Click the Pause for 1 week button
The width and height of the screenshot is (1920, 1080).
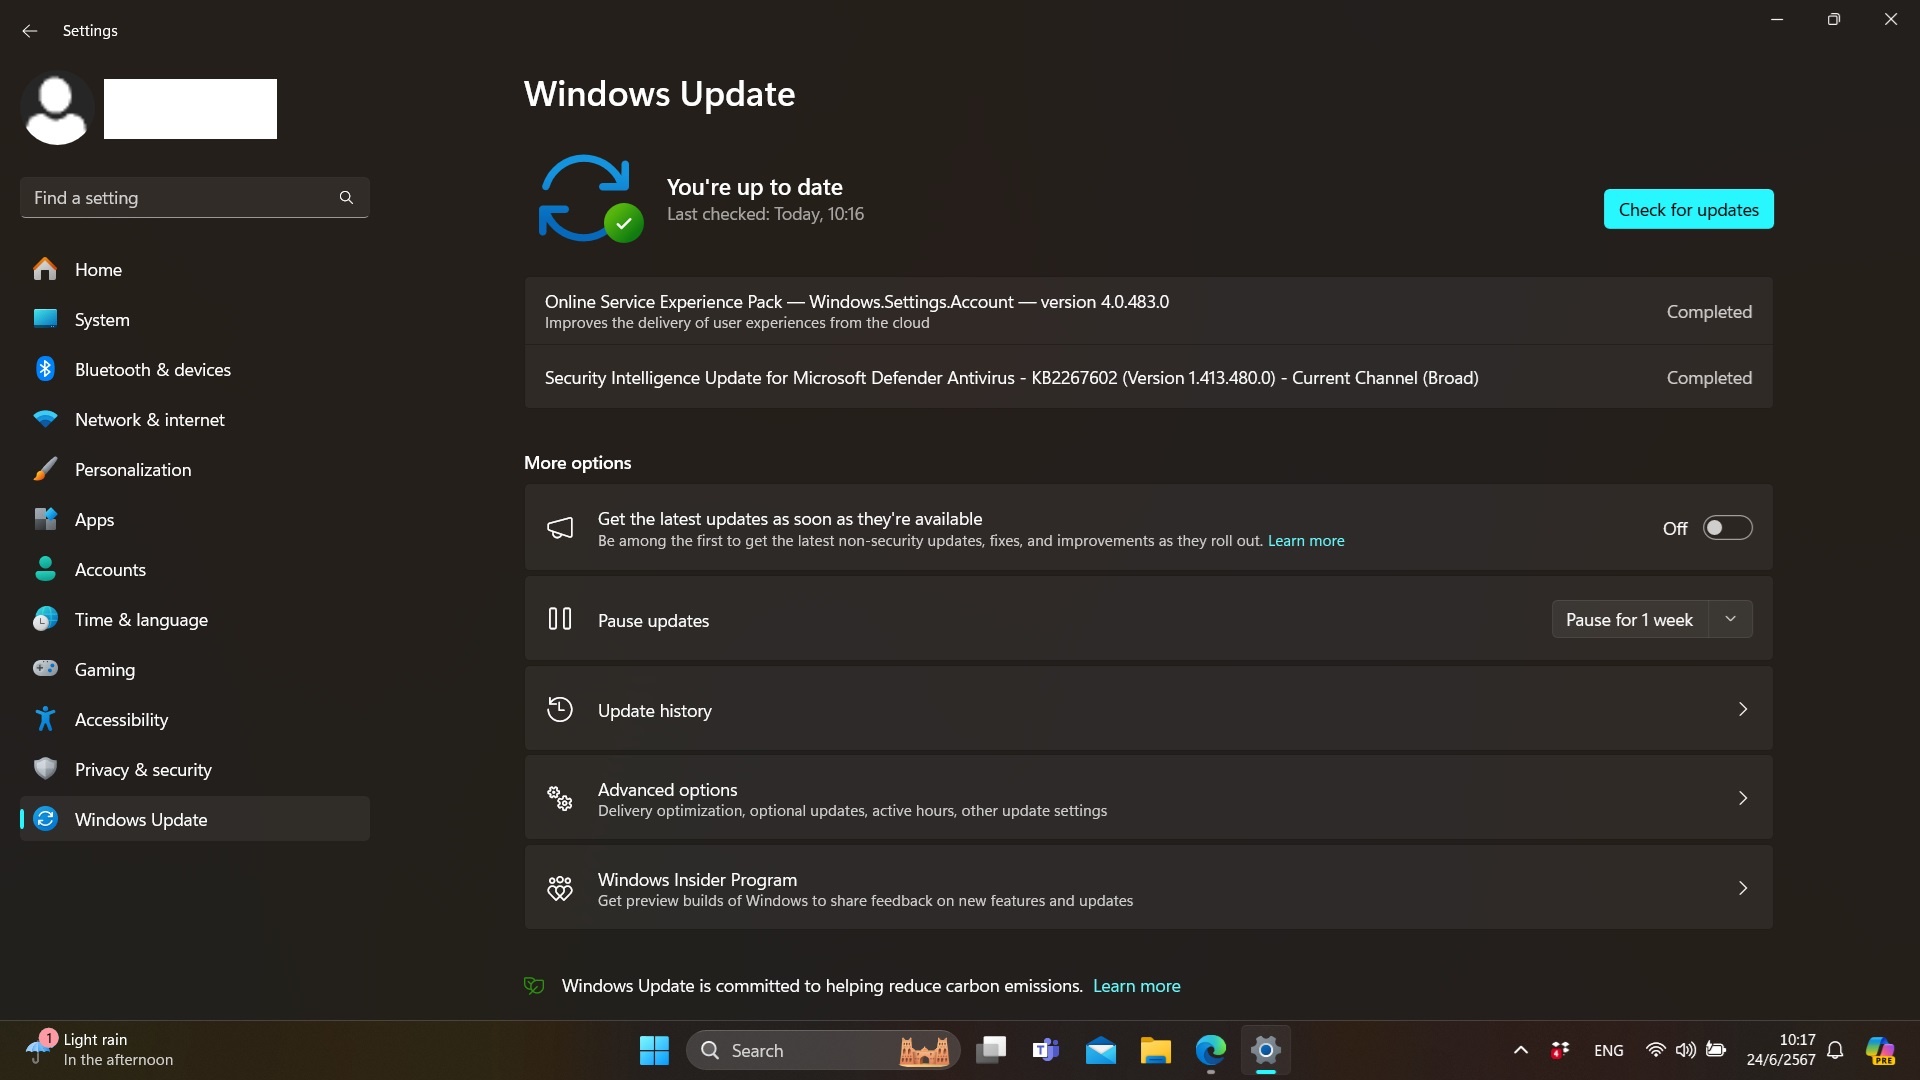1629,619
